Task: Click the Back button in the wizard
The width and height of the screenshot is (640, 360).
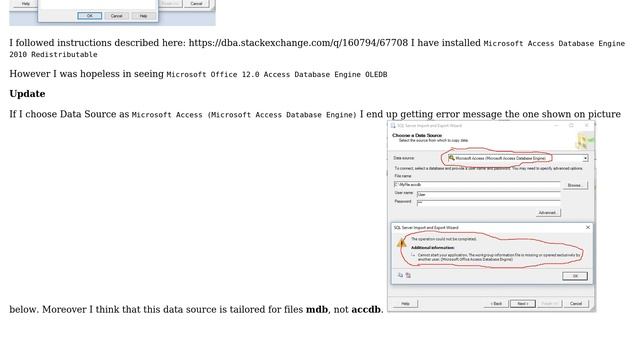Action: (496, 304)
